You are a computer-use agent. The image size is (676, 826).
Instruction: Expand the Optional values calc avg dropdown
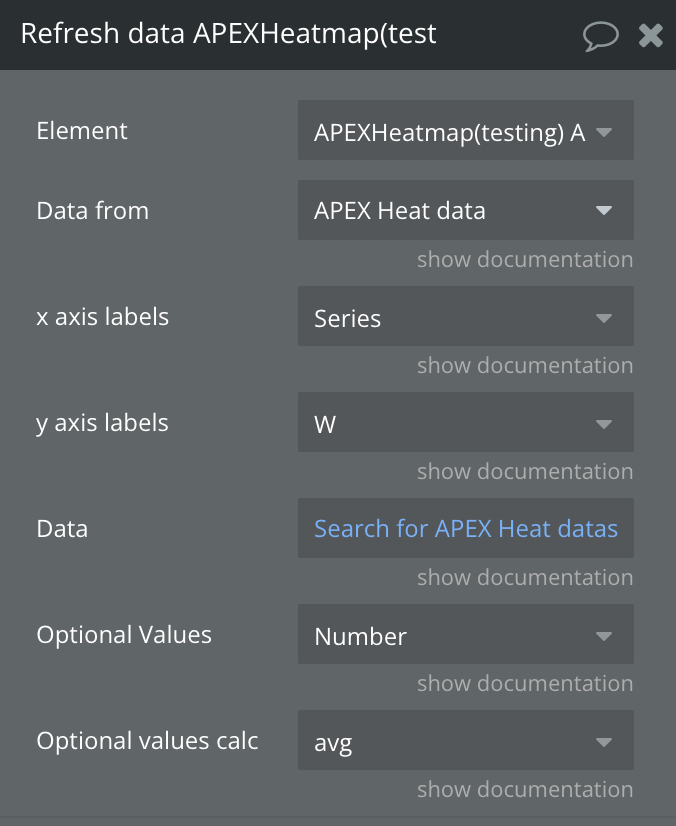465,742
